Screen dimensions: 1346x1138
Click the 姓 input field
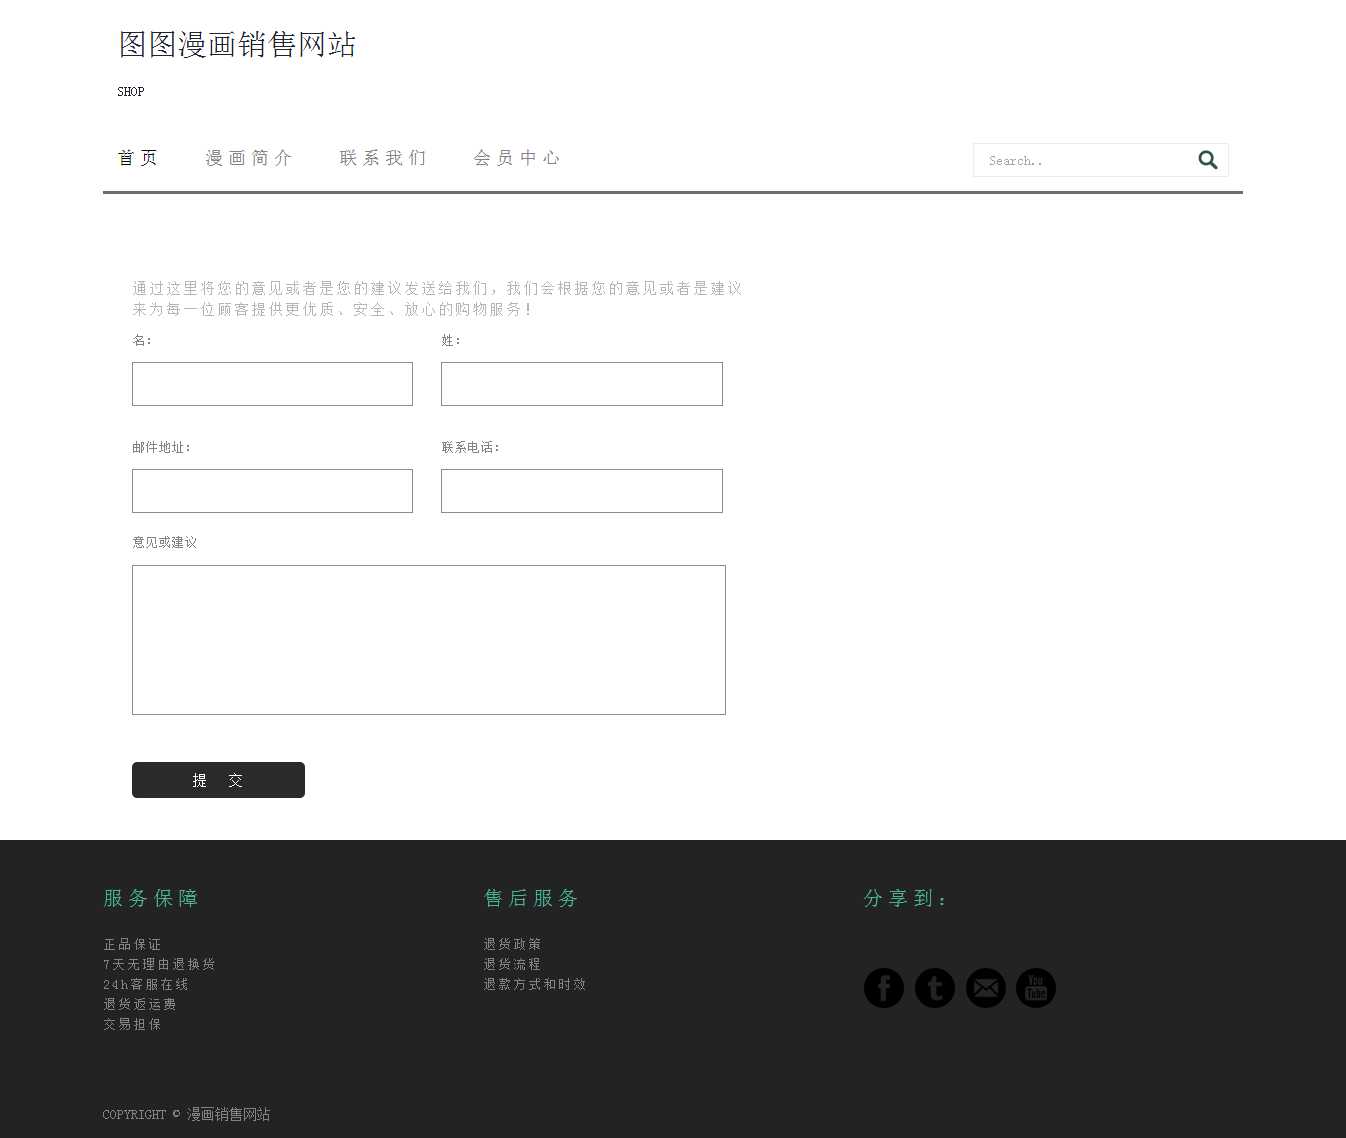581,384
